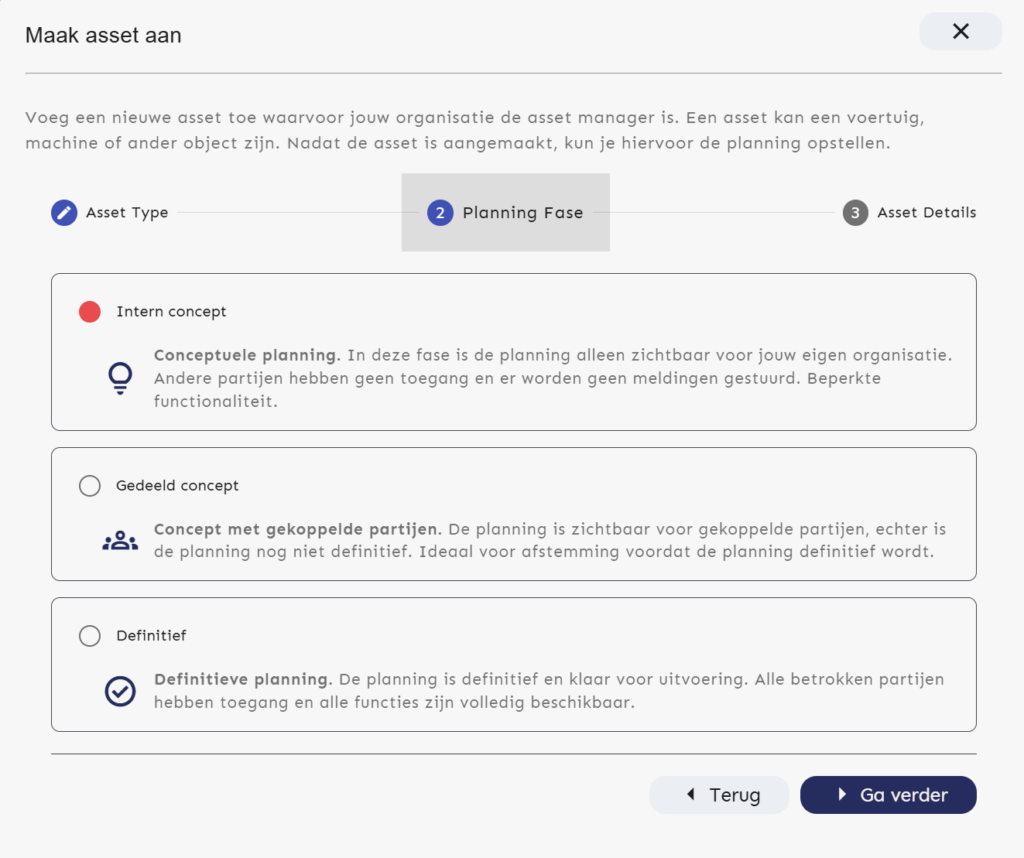Select the Intern concept radio button

click(90, 312)
